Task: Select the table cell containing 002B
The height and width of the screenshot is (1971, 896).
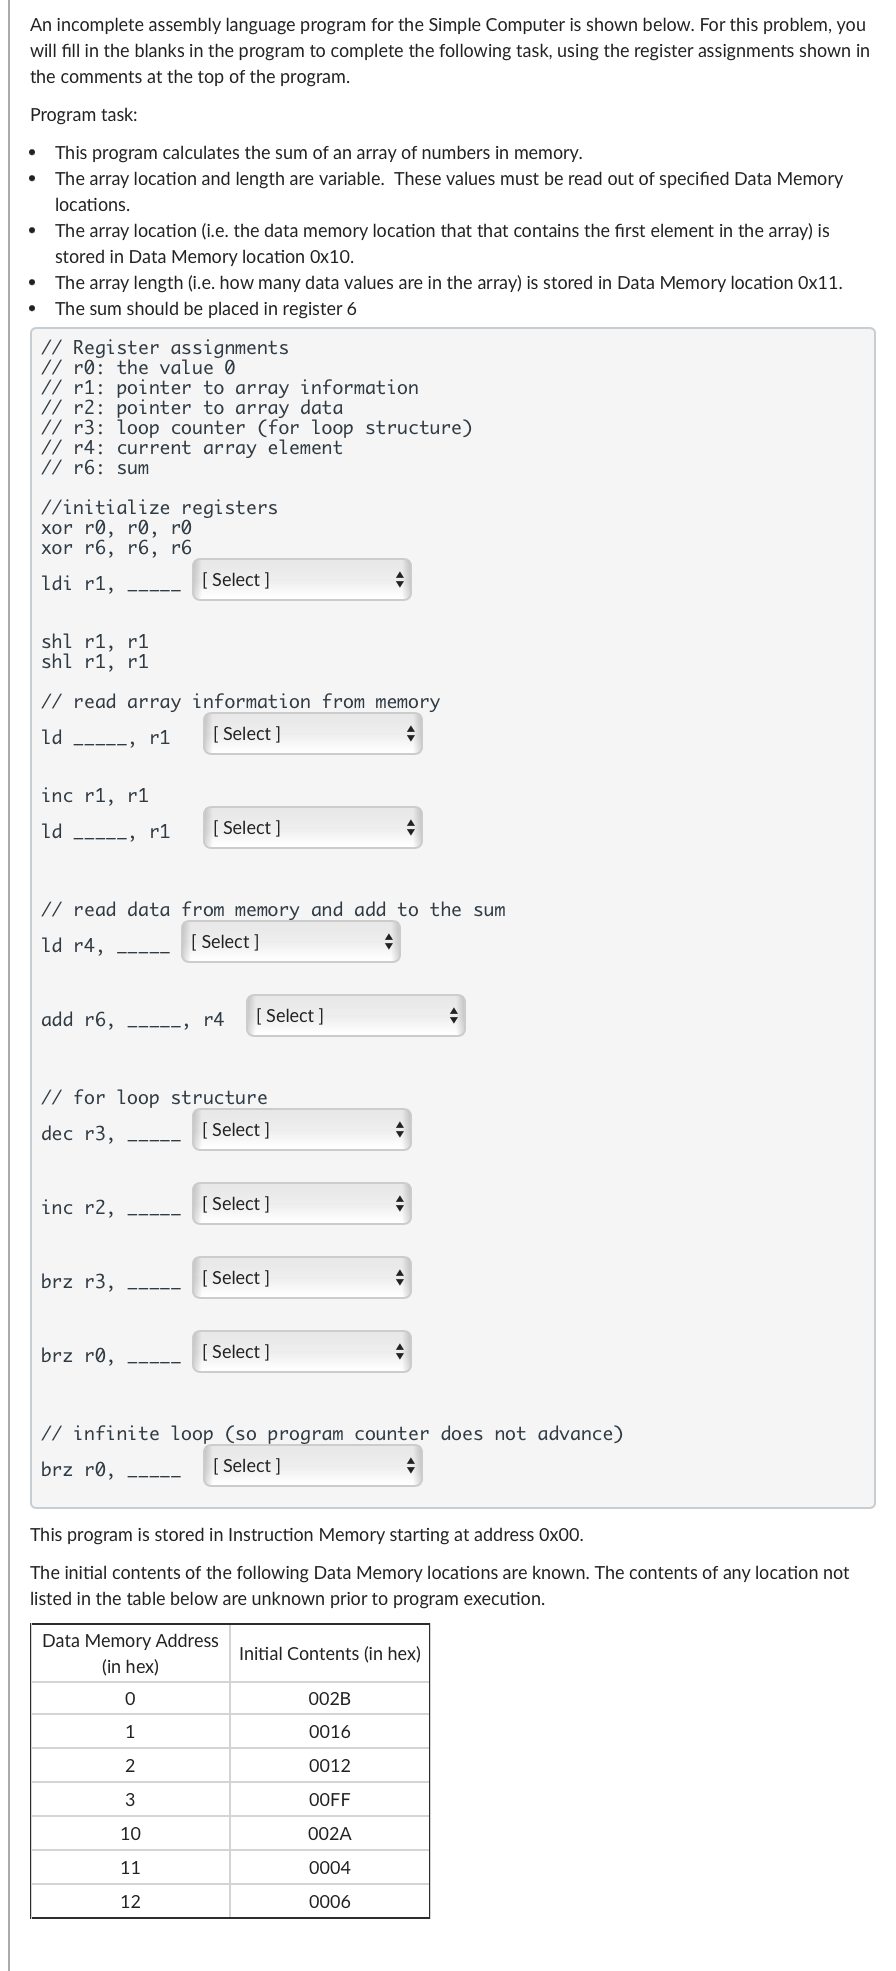Action: [328, 1697]
